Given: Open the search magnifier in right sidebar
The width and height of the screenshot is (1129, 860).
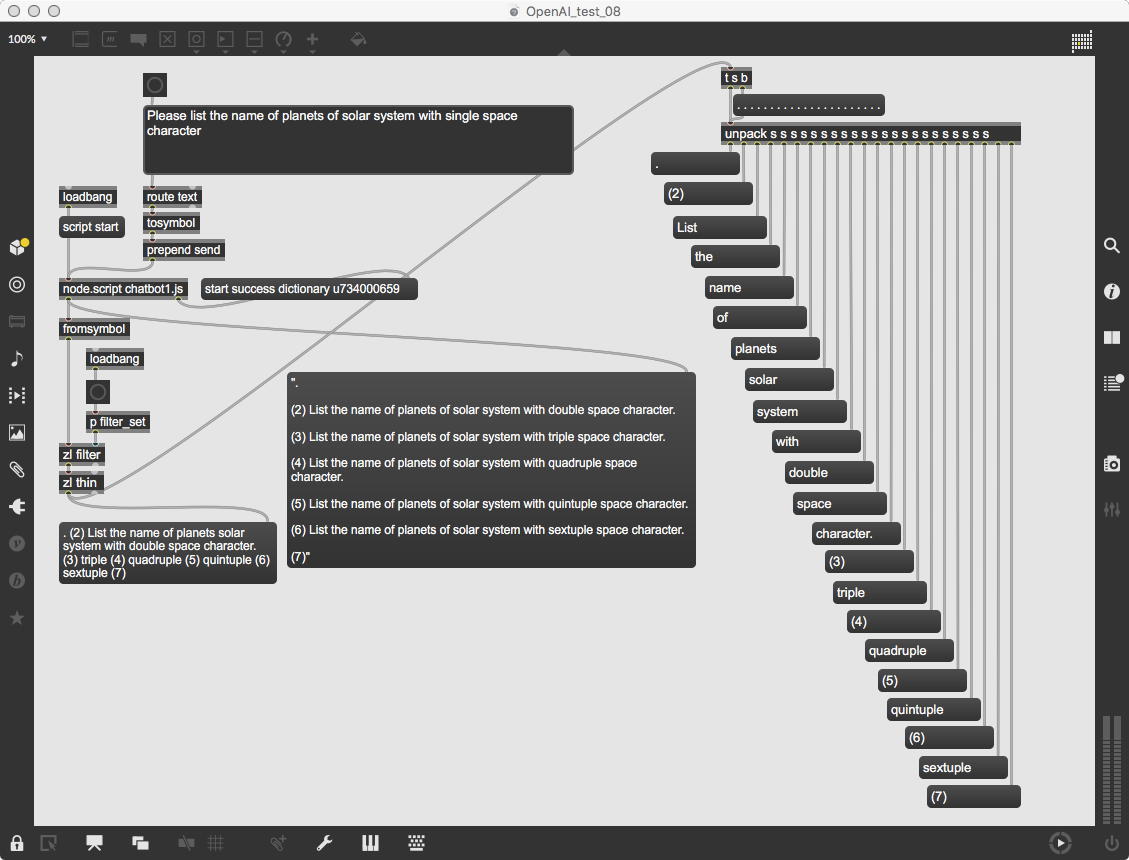Looking at the screenshot, I should pyautogui.click(x=1112, y=246).
